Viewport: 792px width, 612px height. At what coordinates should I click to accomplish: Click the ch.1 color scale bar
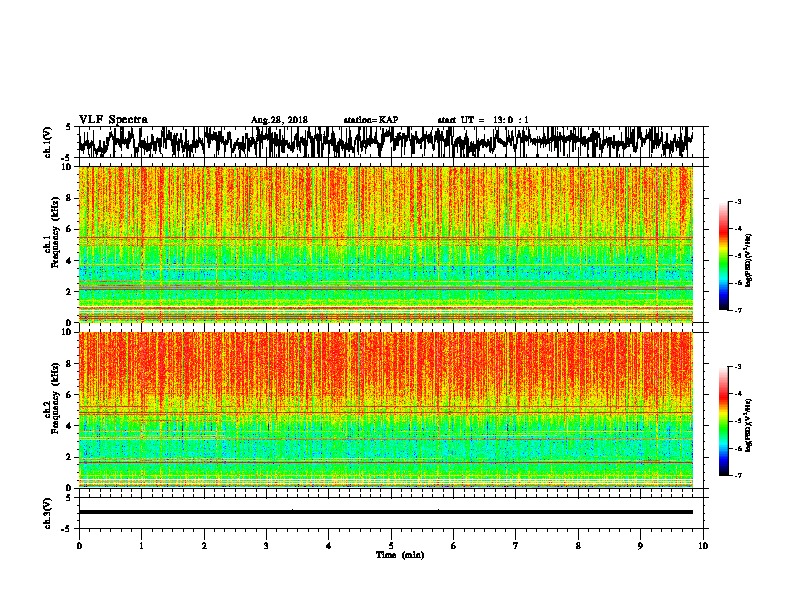click(x=723, y=256)
